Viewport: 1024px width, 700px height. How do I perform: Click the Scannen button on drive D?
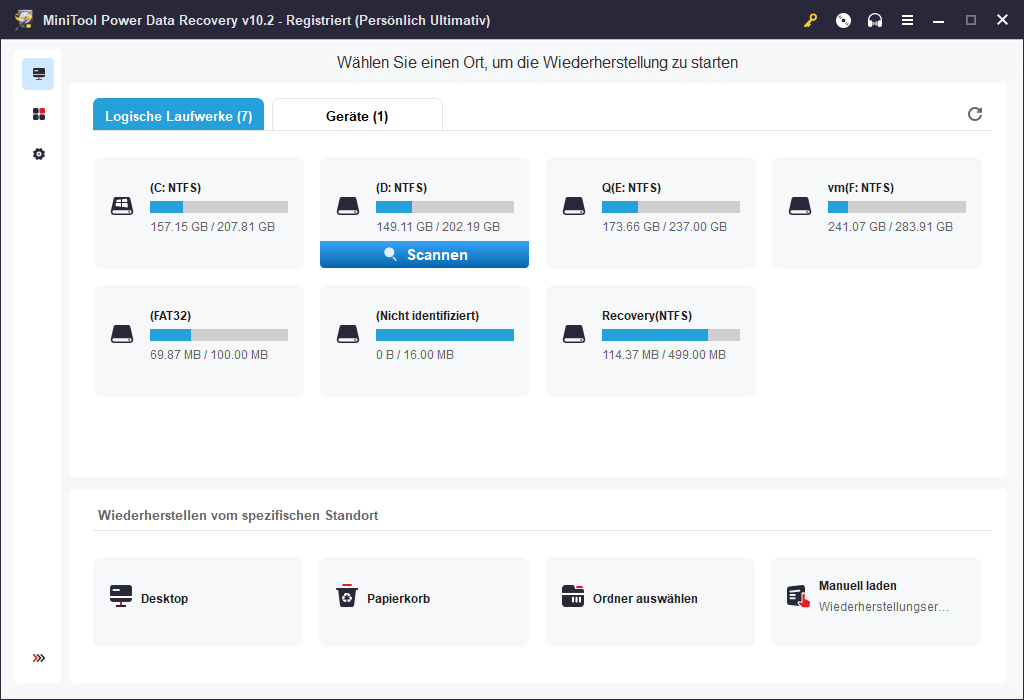tap(424, 255)
